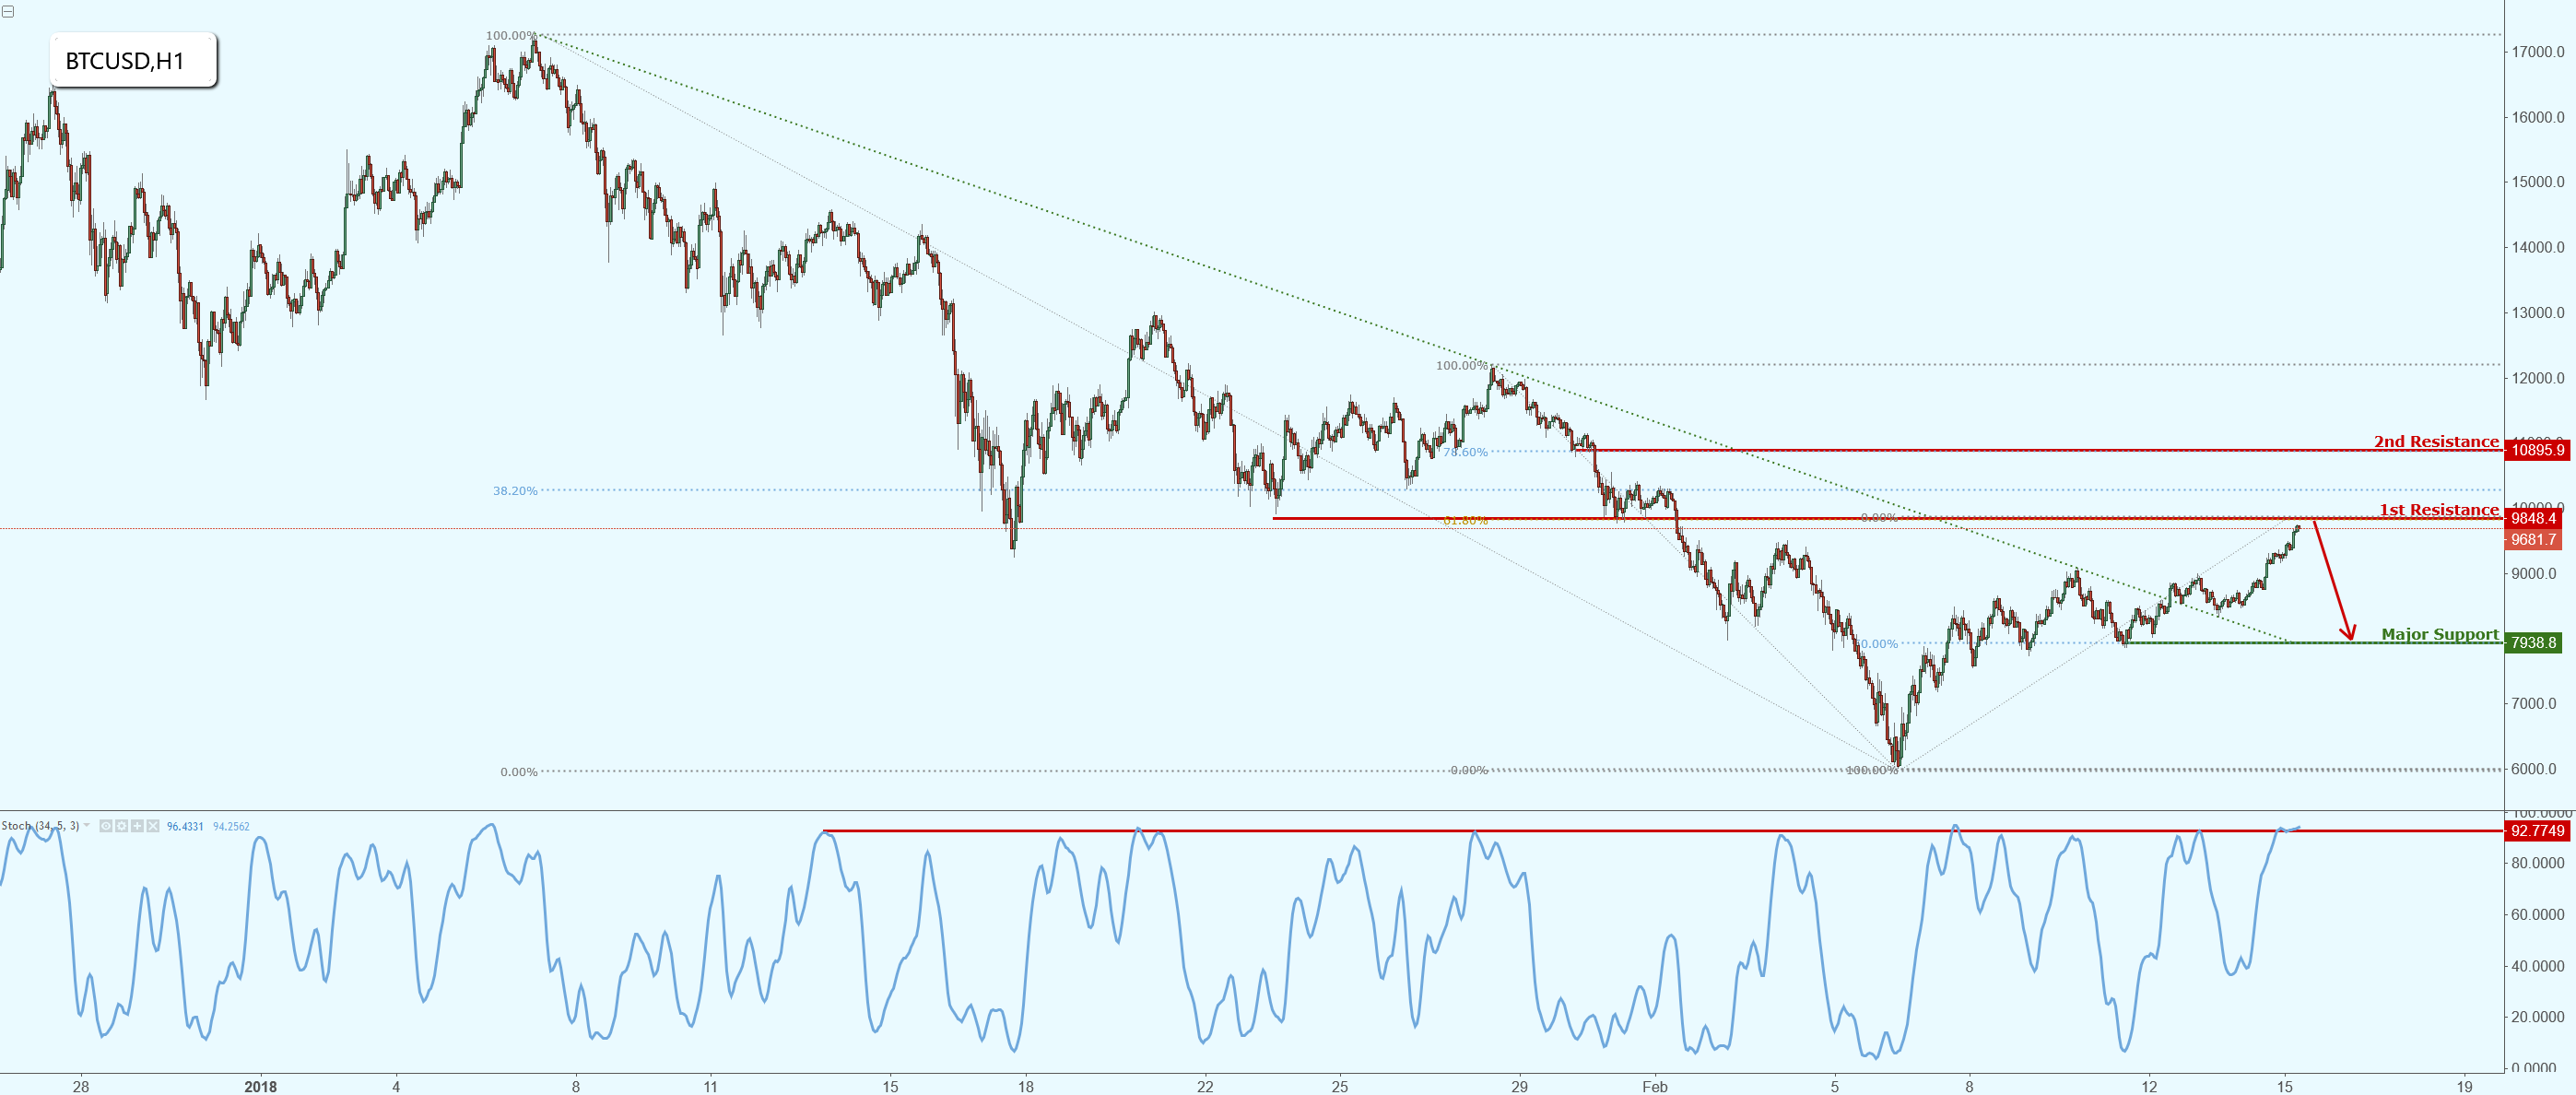Collapse the chart pane with the minus icon

click(x=8, y=11)
